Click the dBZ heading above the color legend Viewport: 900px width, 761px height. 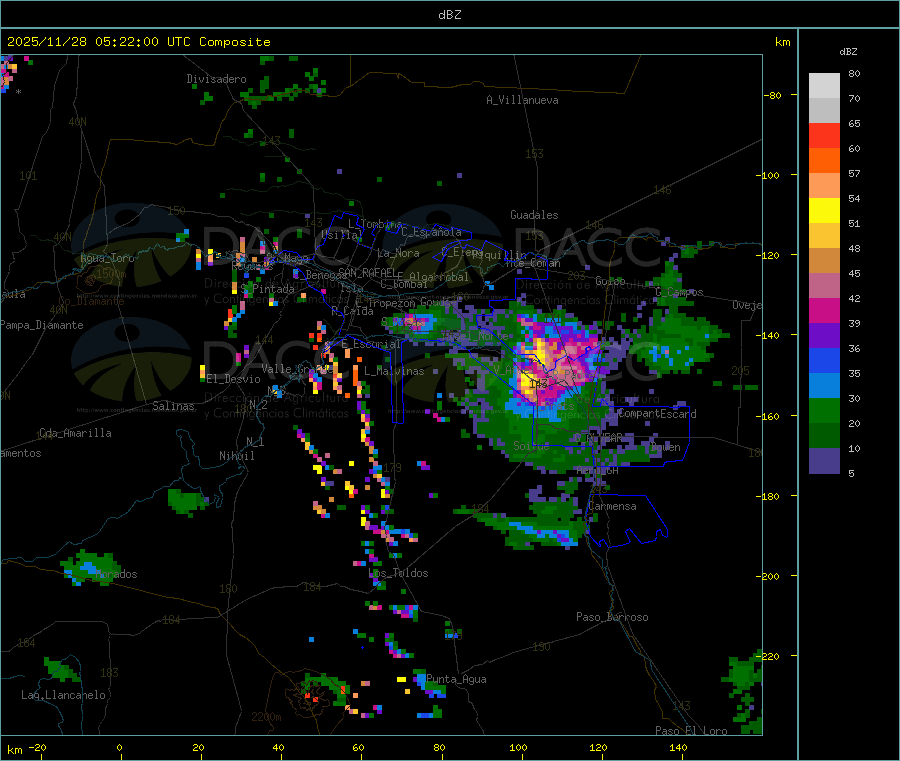[848, 52]
